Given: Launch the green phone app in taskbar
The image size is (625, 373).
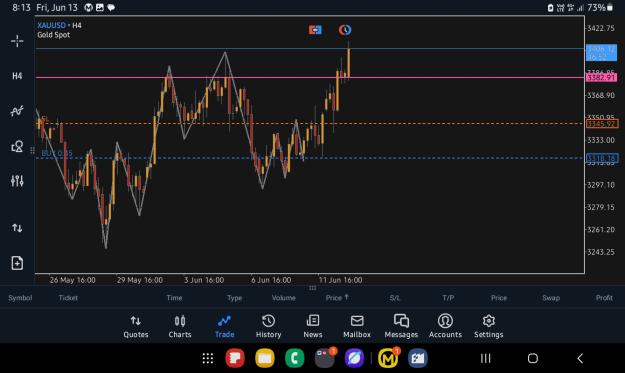Looking at the screenshot, I should tap(295, 358).
